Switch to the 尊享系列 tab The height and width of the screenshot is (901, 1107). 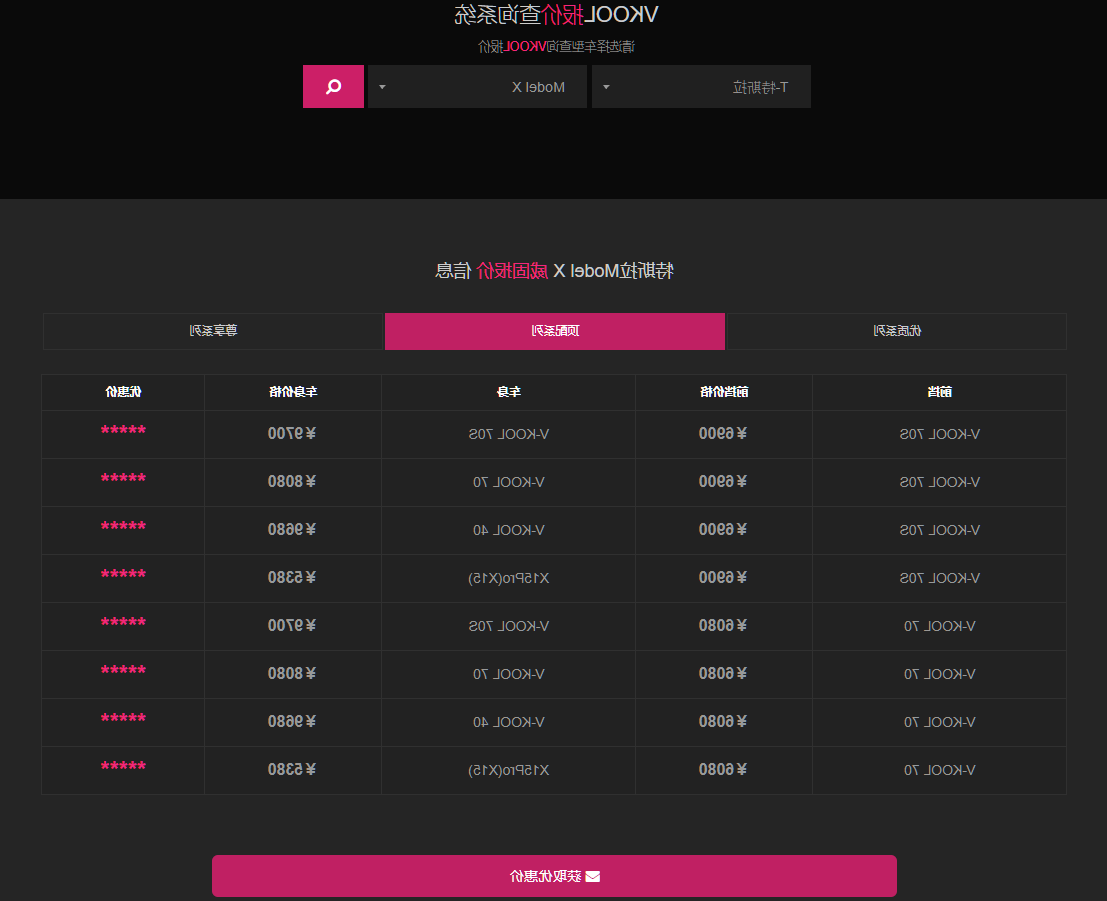pyautogui.click(x=213, y=331)
